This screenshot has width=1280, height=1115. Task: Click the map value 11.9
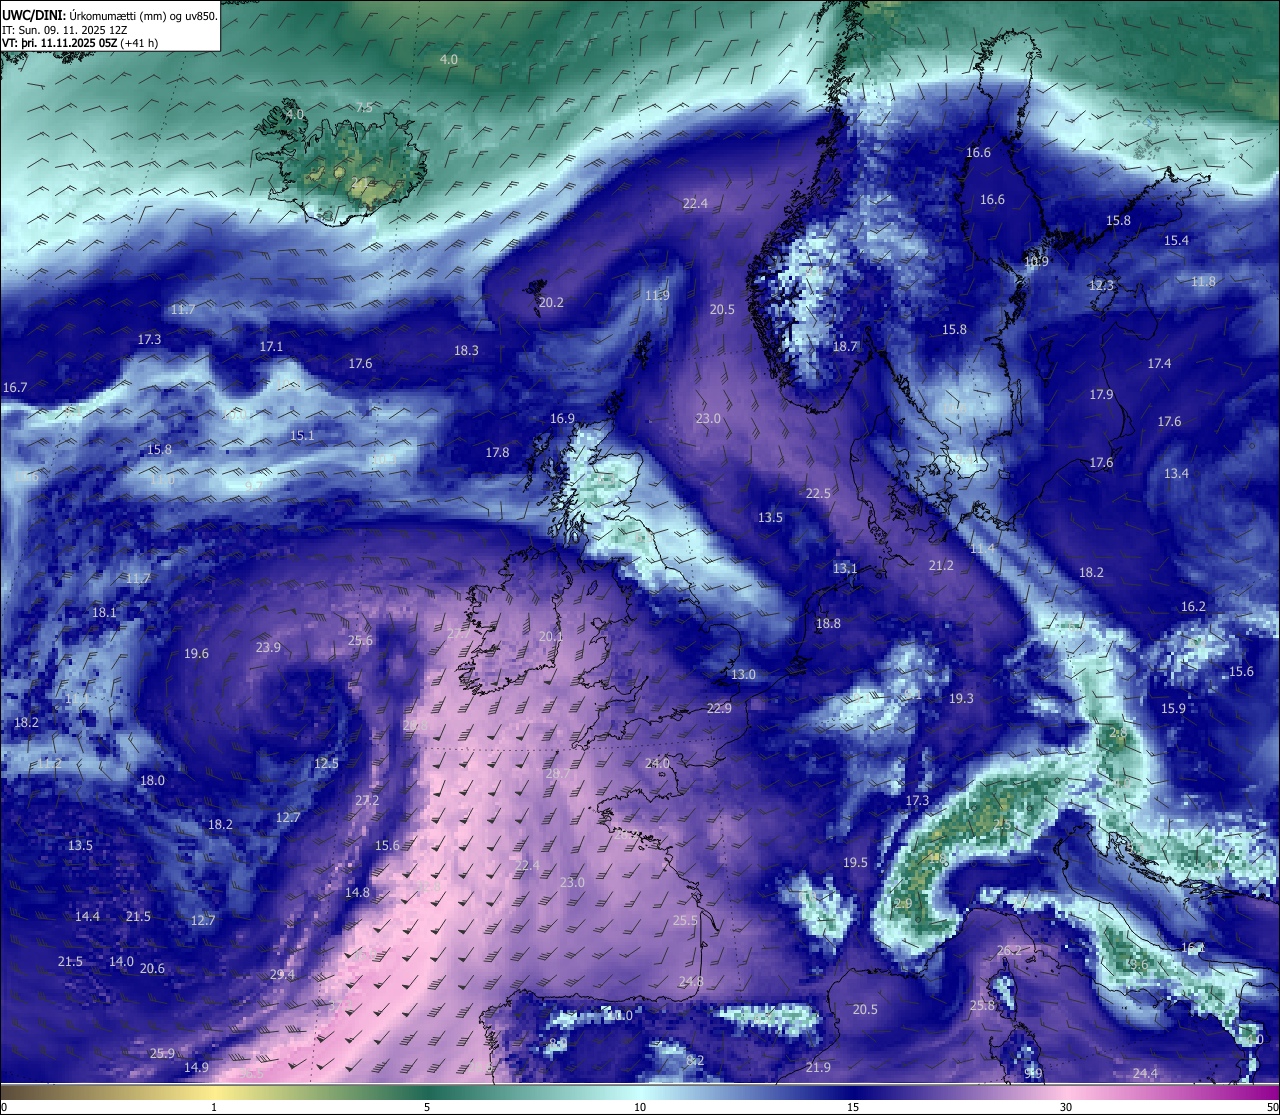point(657,295)
